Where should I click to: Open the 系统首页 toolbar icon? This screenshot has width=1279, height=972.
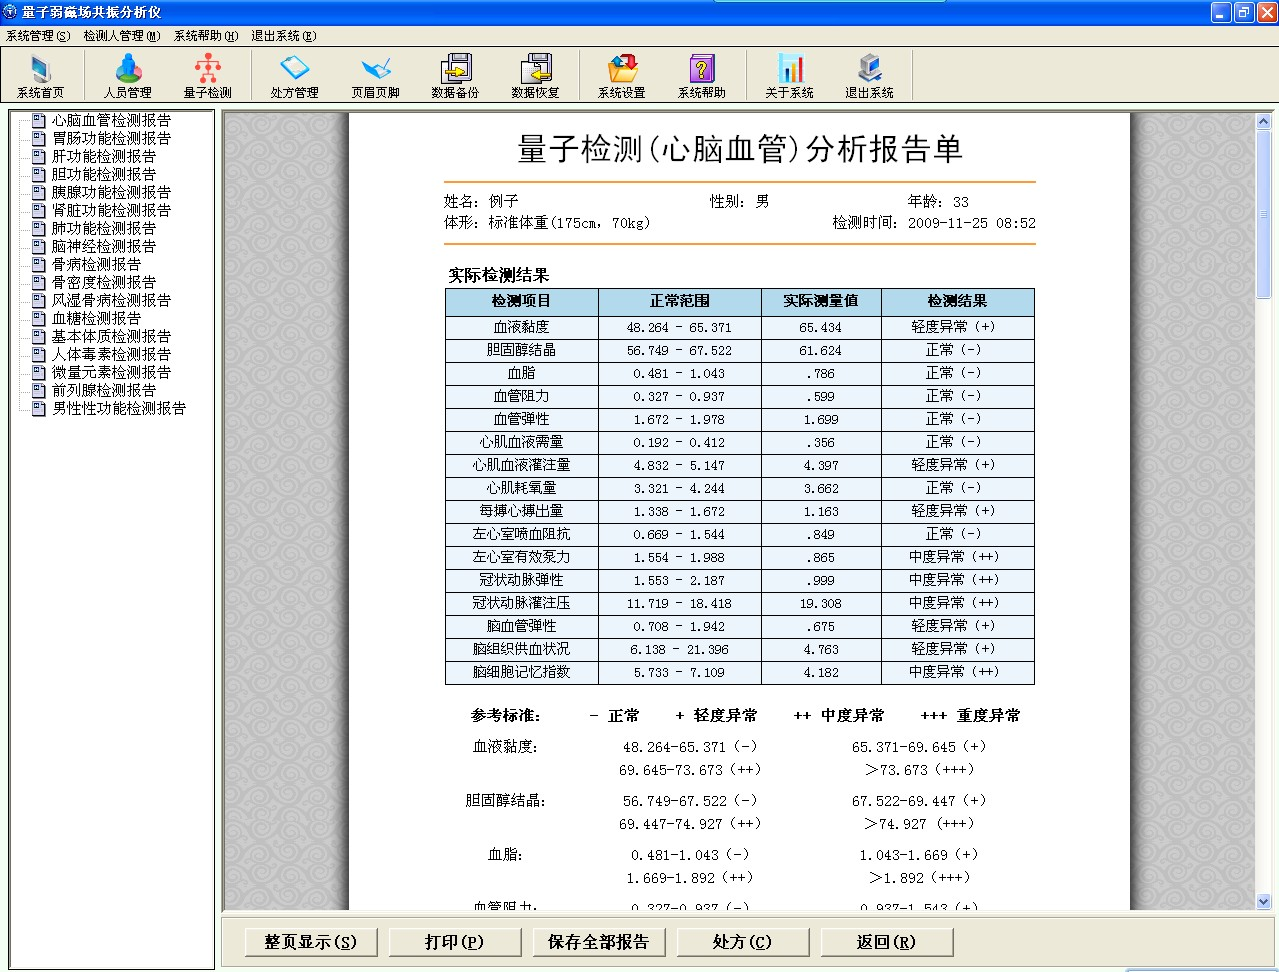point(40,75)
